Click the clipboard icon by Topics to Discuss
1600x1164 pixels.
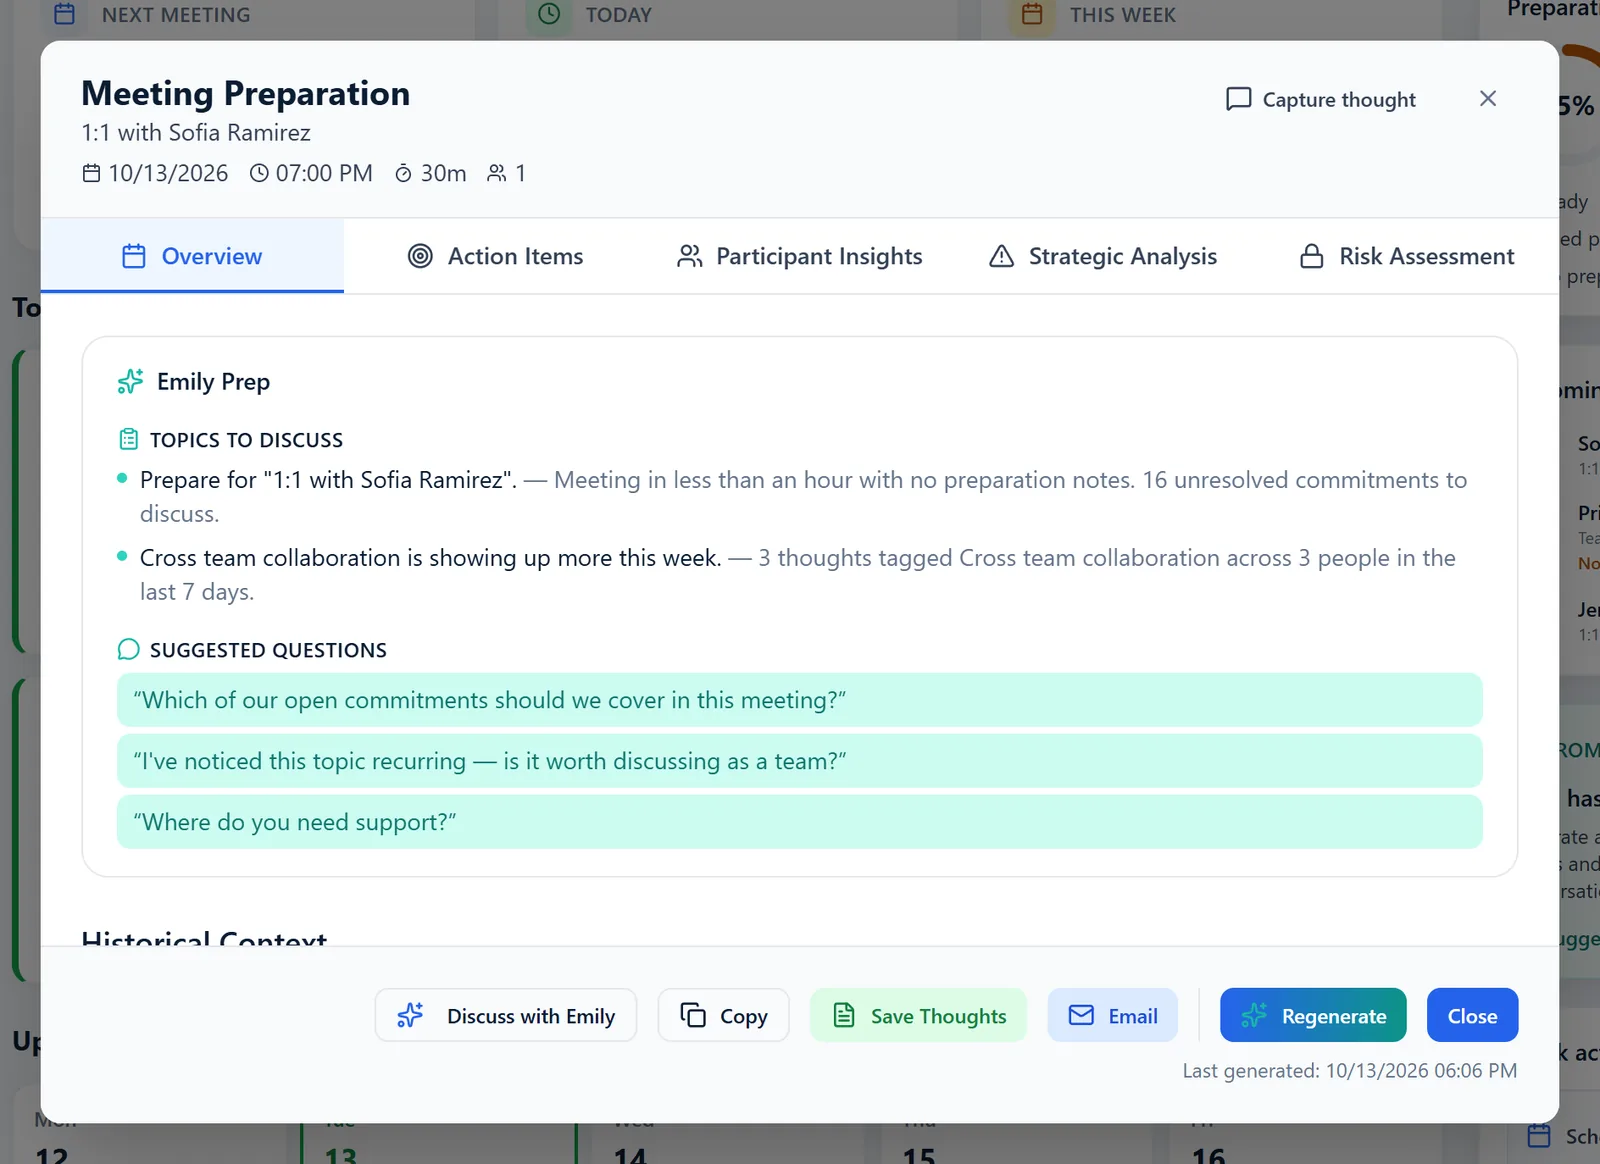128,439
